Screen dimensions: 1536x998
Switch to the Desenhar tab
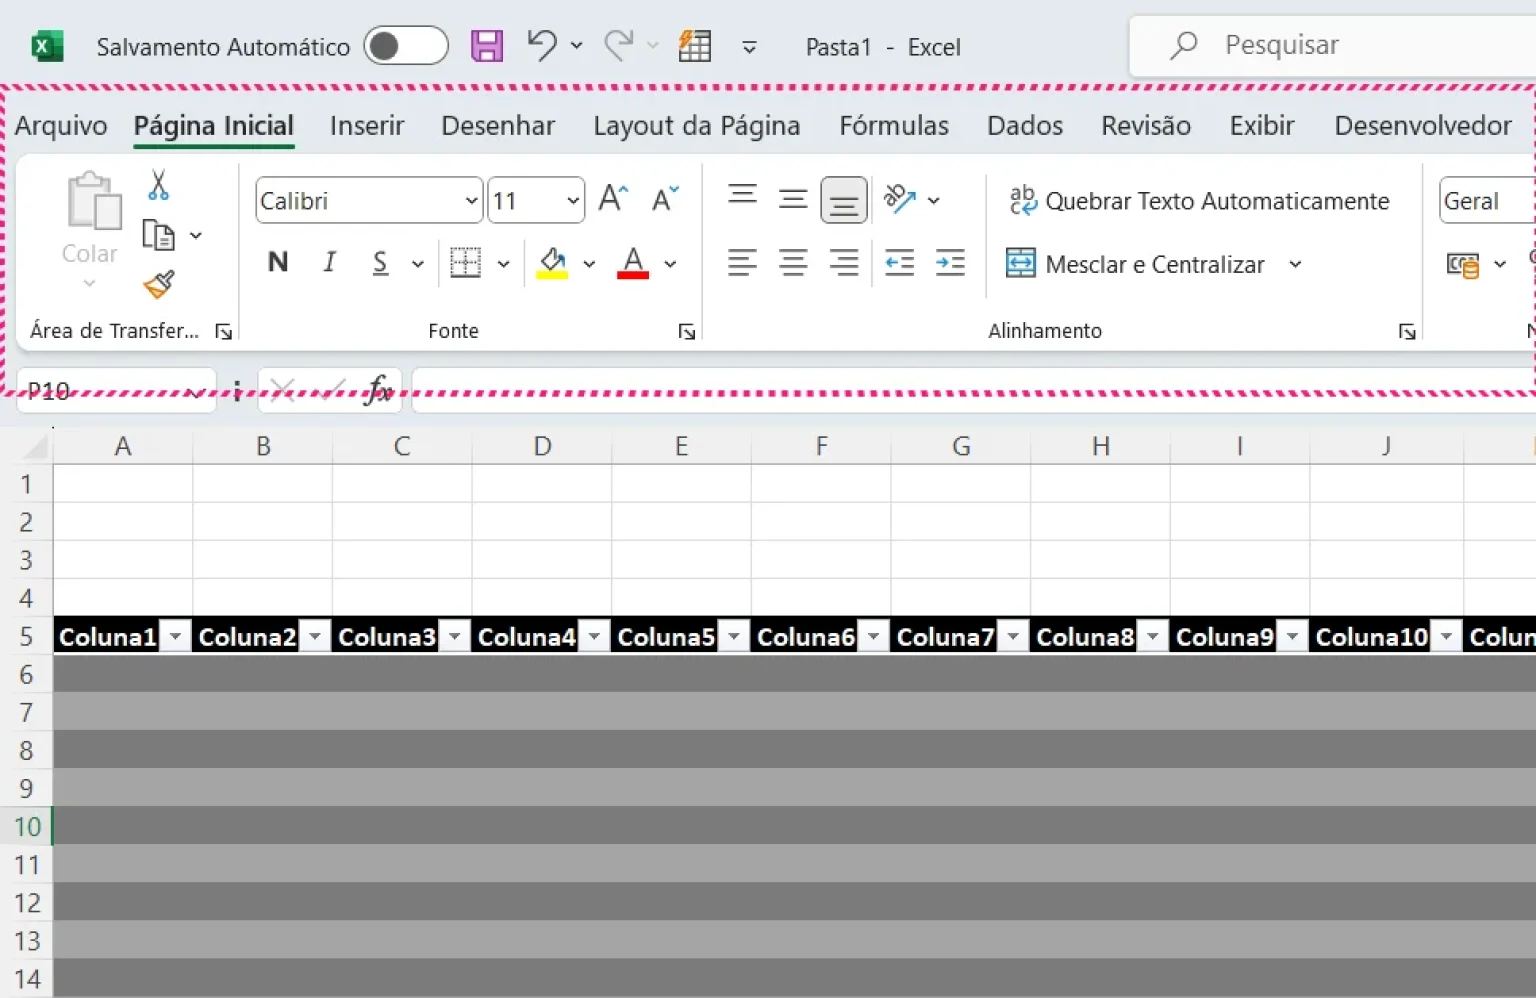[498, 125]
